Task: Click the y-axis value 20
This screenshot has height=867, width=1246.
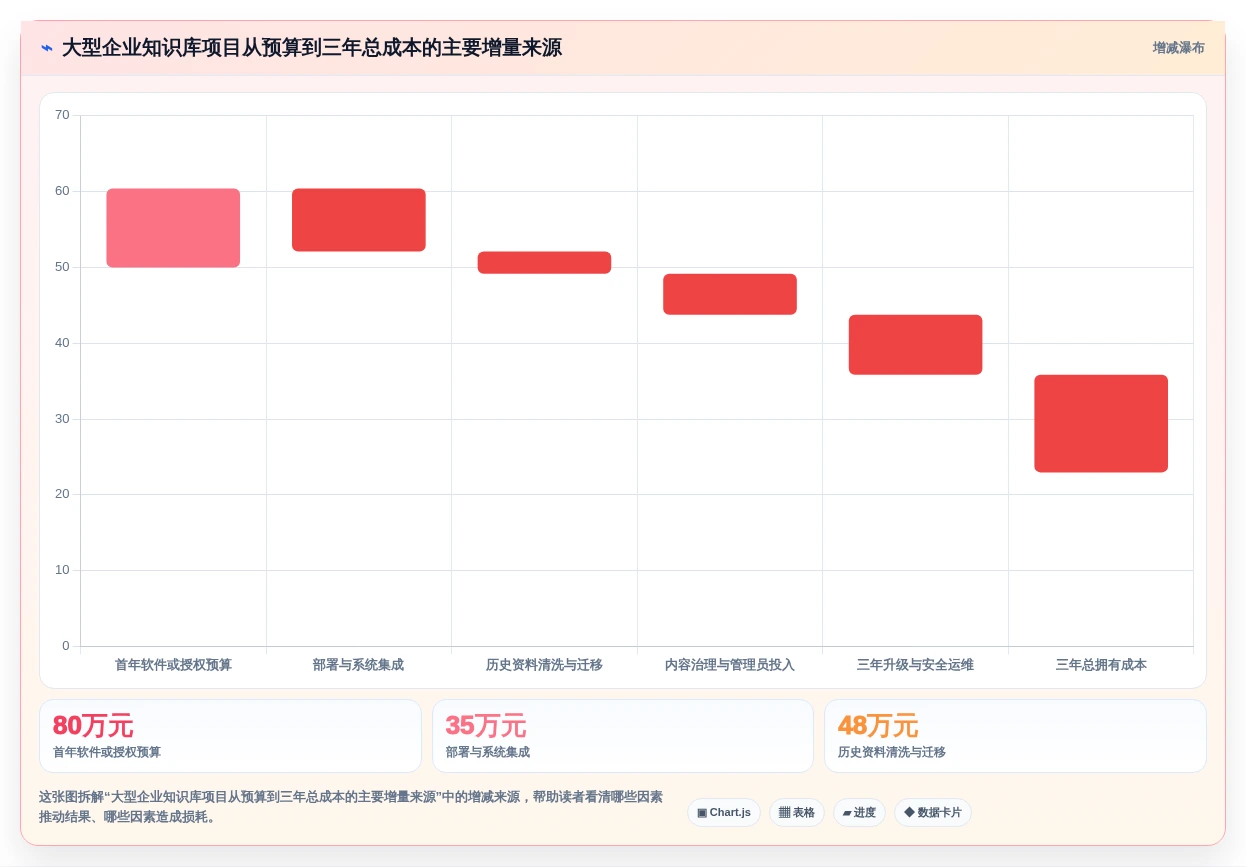Action: click(62, 494)
